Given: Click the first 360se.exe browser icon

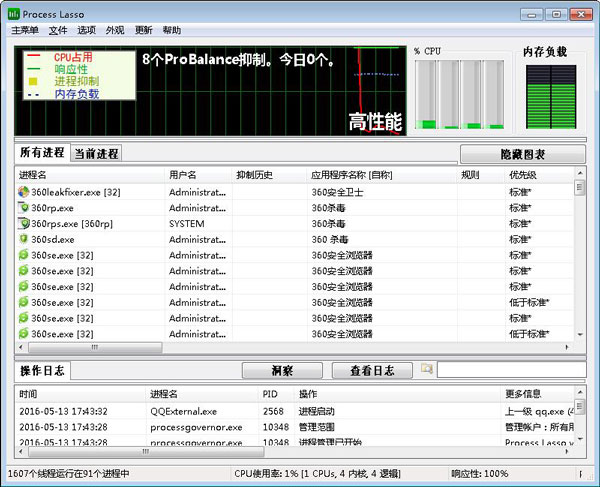Looking at the screenshot, I should [x=24, y=255].
